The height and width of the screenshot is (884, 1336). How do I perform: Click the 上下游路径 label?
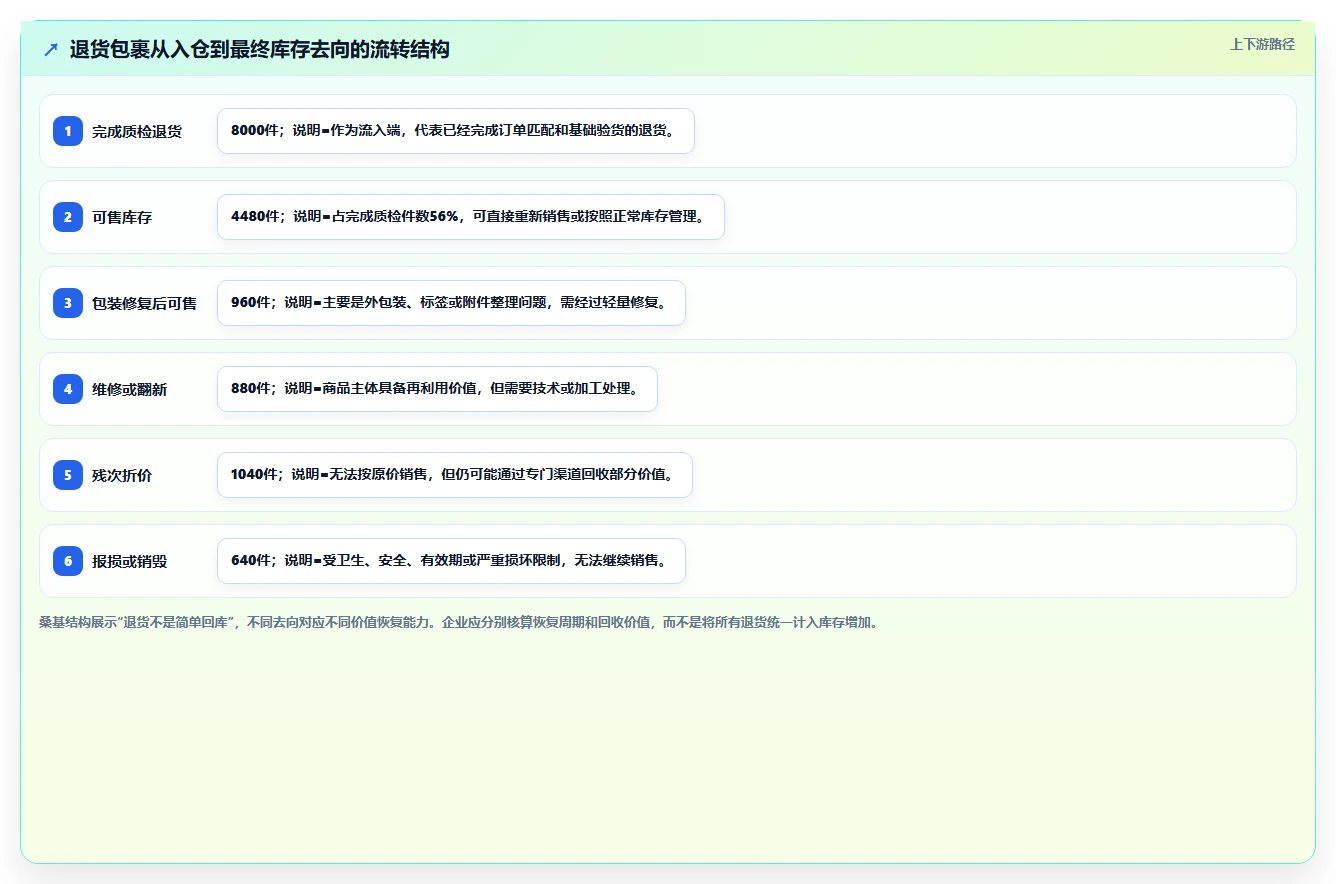click(x=1262, y=44)
